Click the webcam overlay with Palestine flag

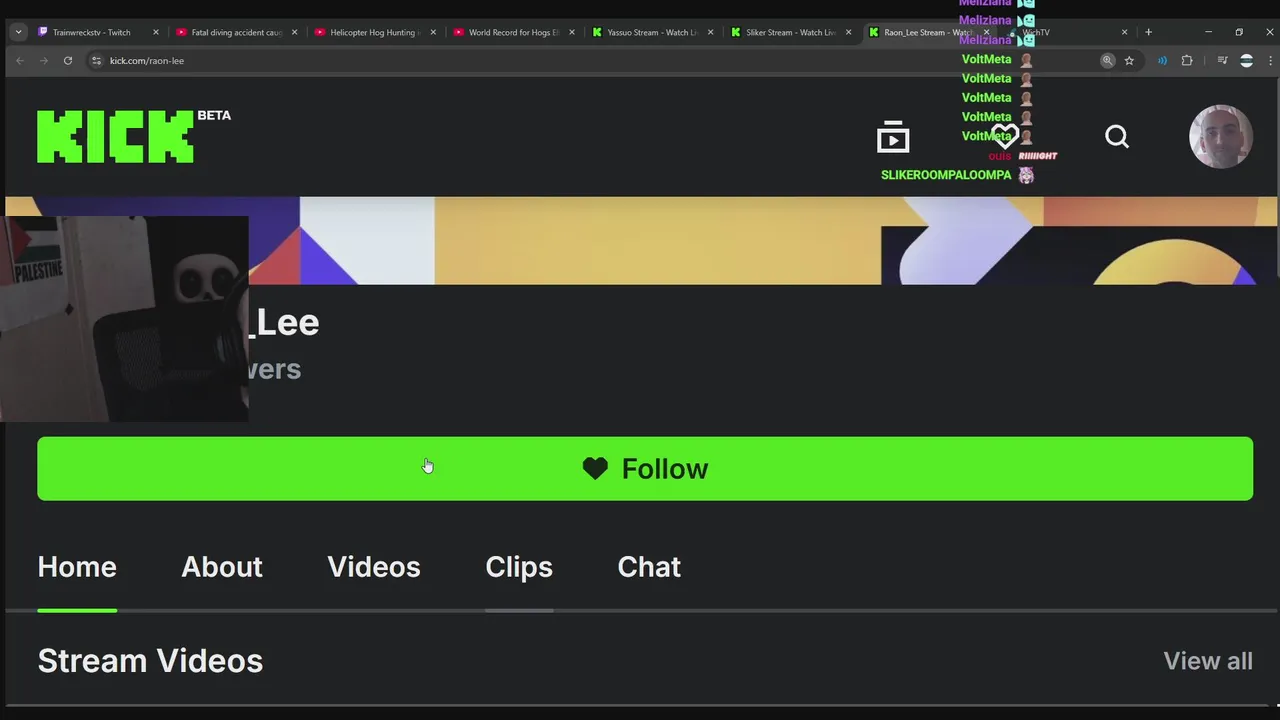click(124, 318)
